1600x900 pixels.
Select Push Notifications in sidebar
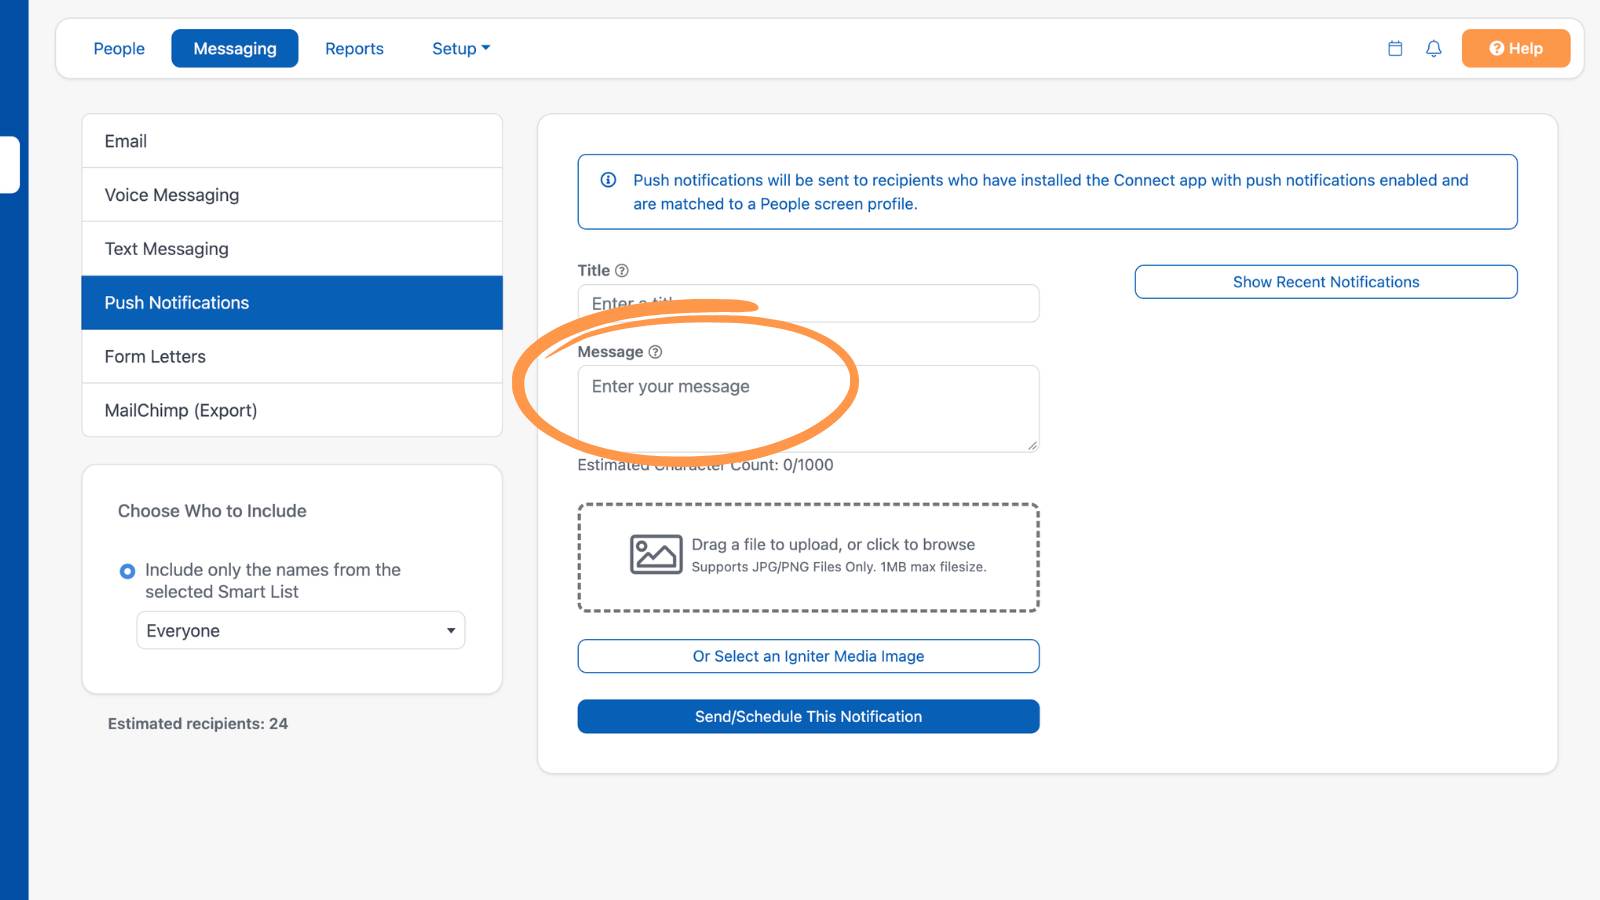(x=292, y=303)
